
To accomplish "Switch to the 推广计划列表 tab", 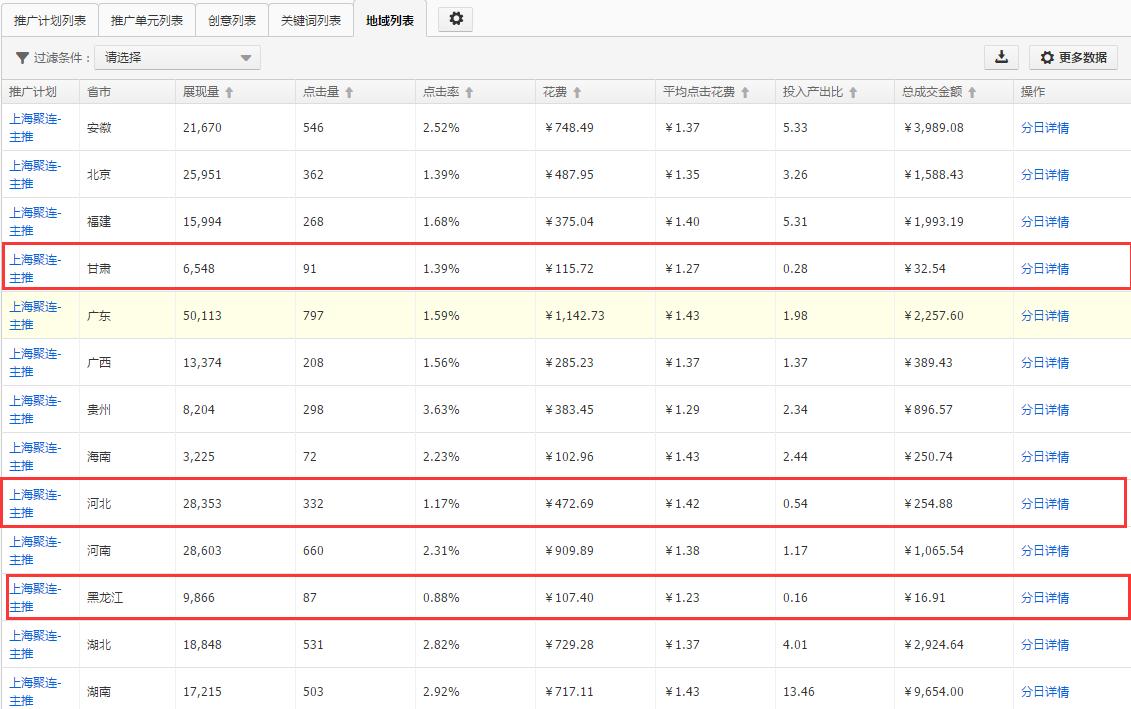I will (x=49, y=20).
